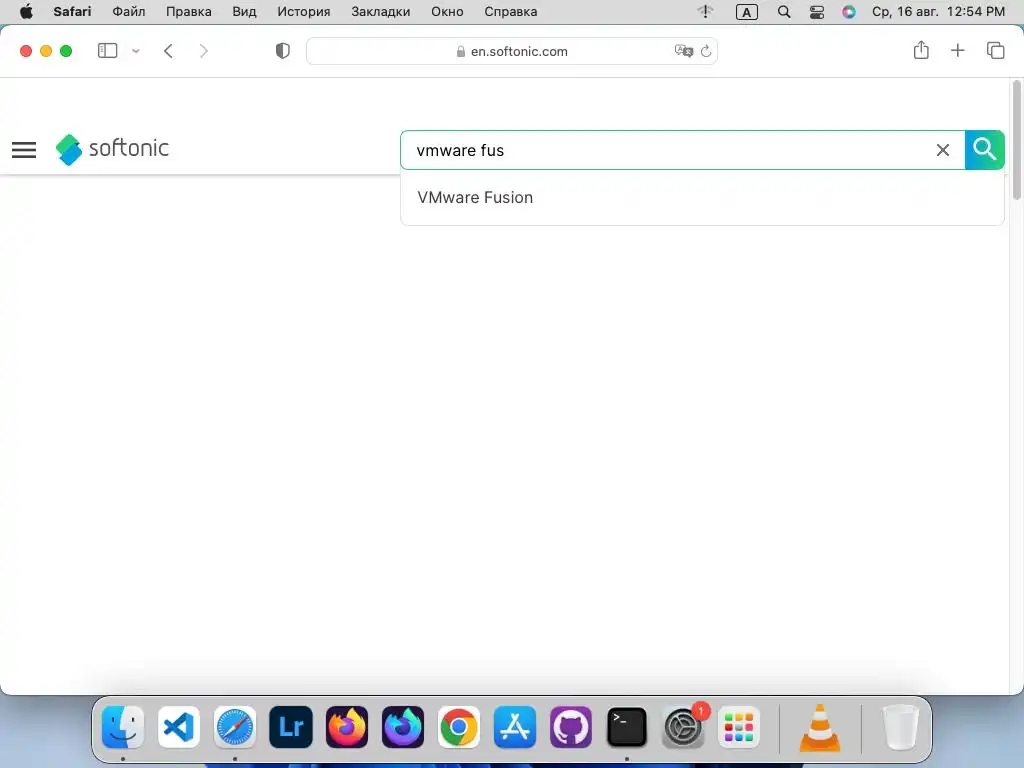Open the App Store from the Dock
The image size is (1024, 768).
[515, 726]
